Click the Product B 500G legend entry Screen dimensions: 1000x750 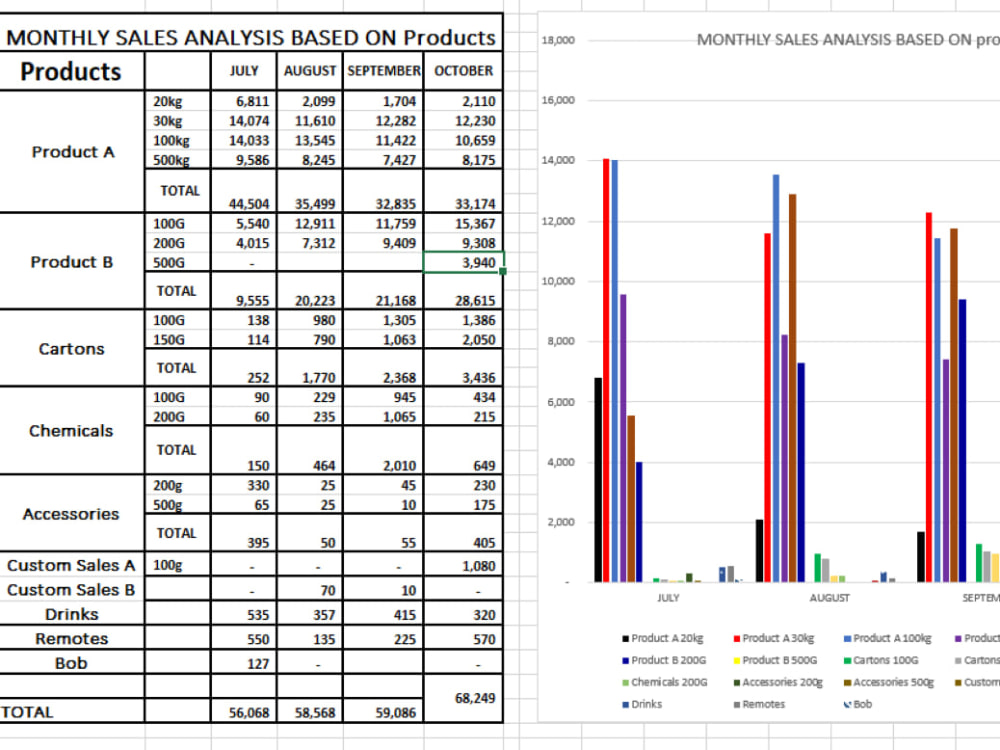tap(775, 660)
